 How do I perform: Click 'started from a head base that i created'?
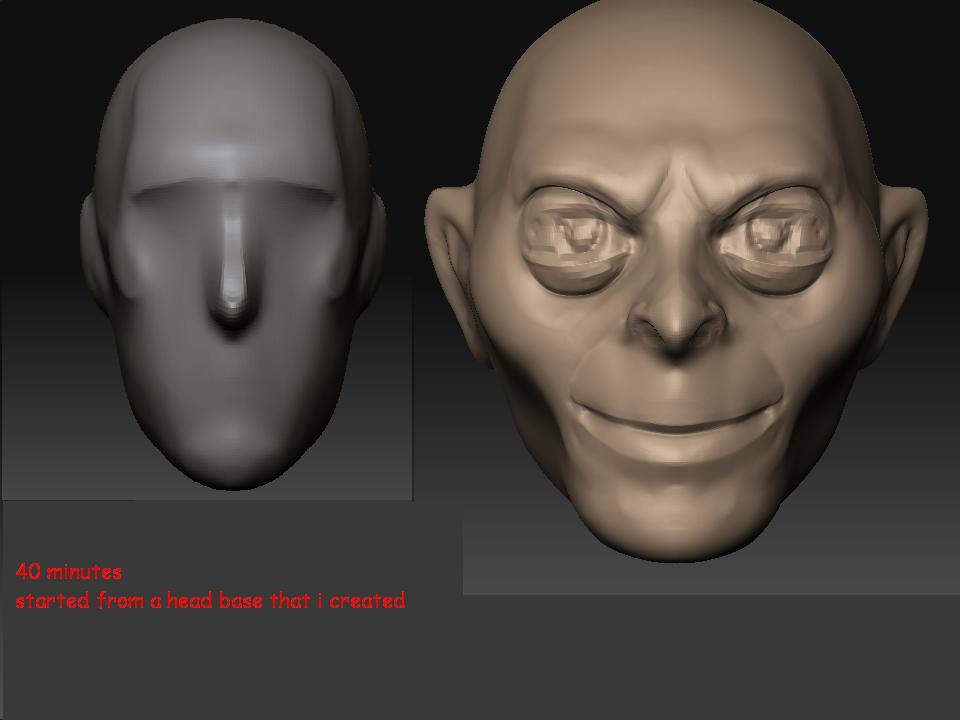210,601
